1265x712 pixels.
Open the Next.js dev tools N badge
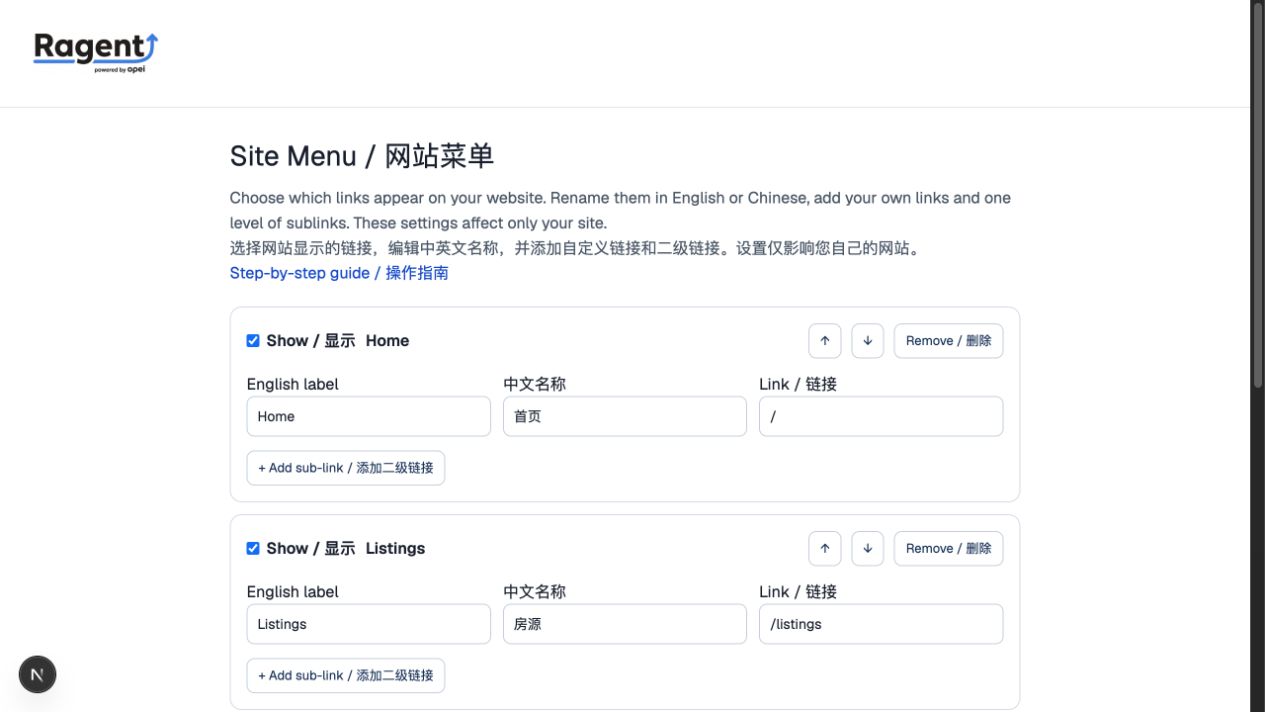[x=37, y=675]
